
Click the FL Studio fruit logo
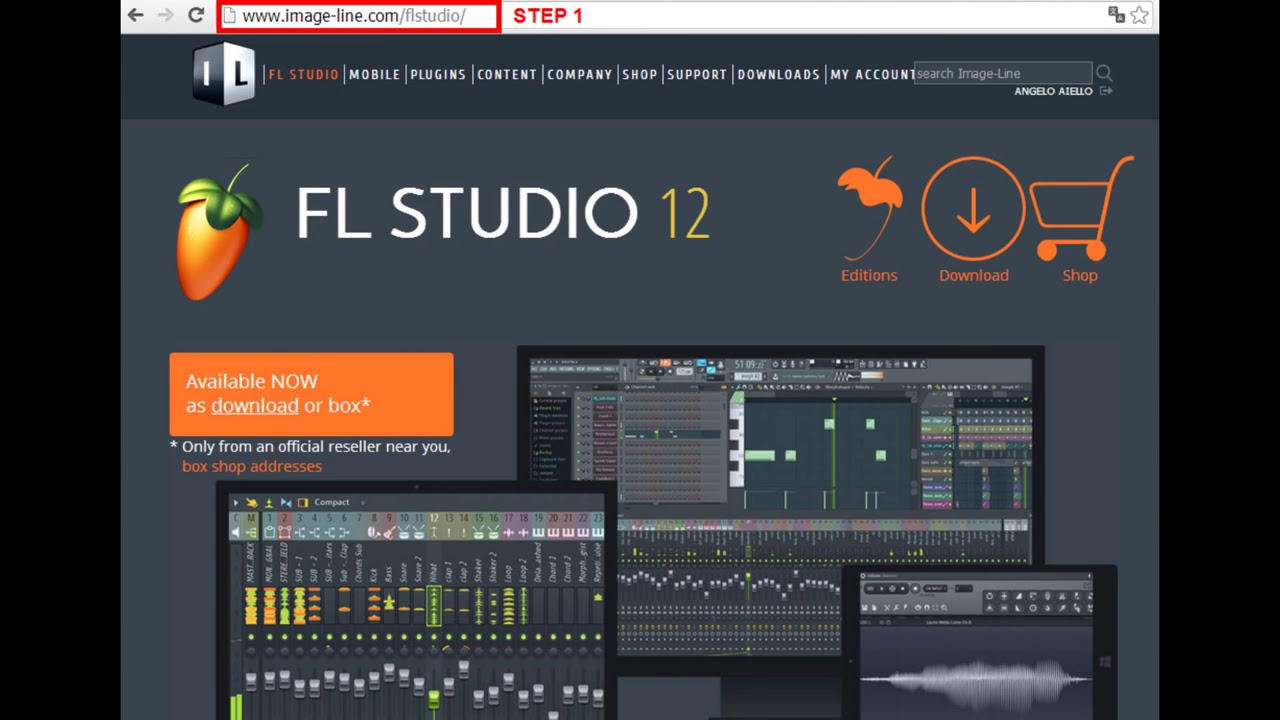(x=219, y=232)
